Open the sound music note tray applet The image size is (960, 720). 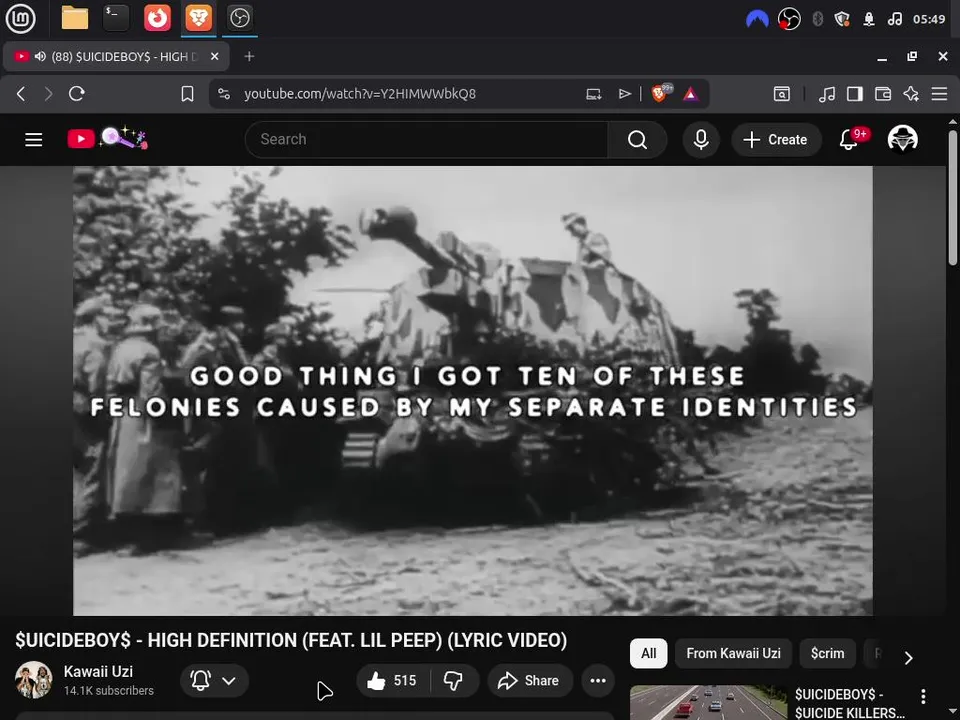[894, 19]
